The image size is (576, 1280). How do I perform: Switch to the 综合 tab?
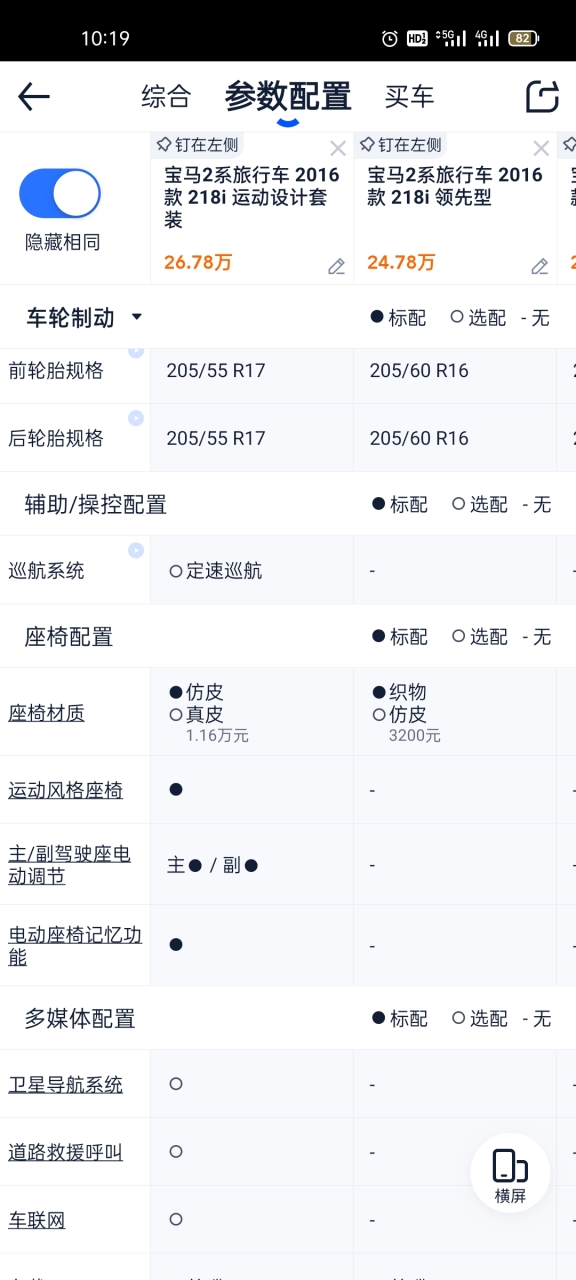pyautogui.click(x=166, y=97)
